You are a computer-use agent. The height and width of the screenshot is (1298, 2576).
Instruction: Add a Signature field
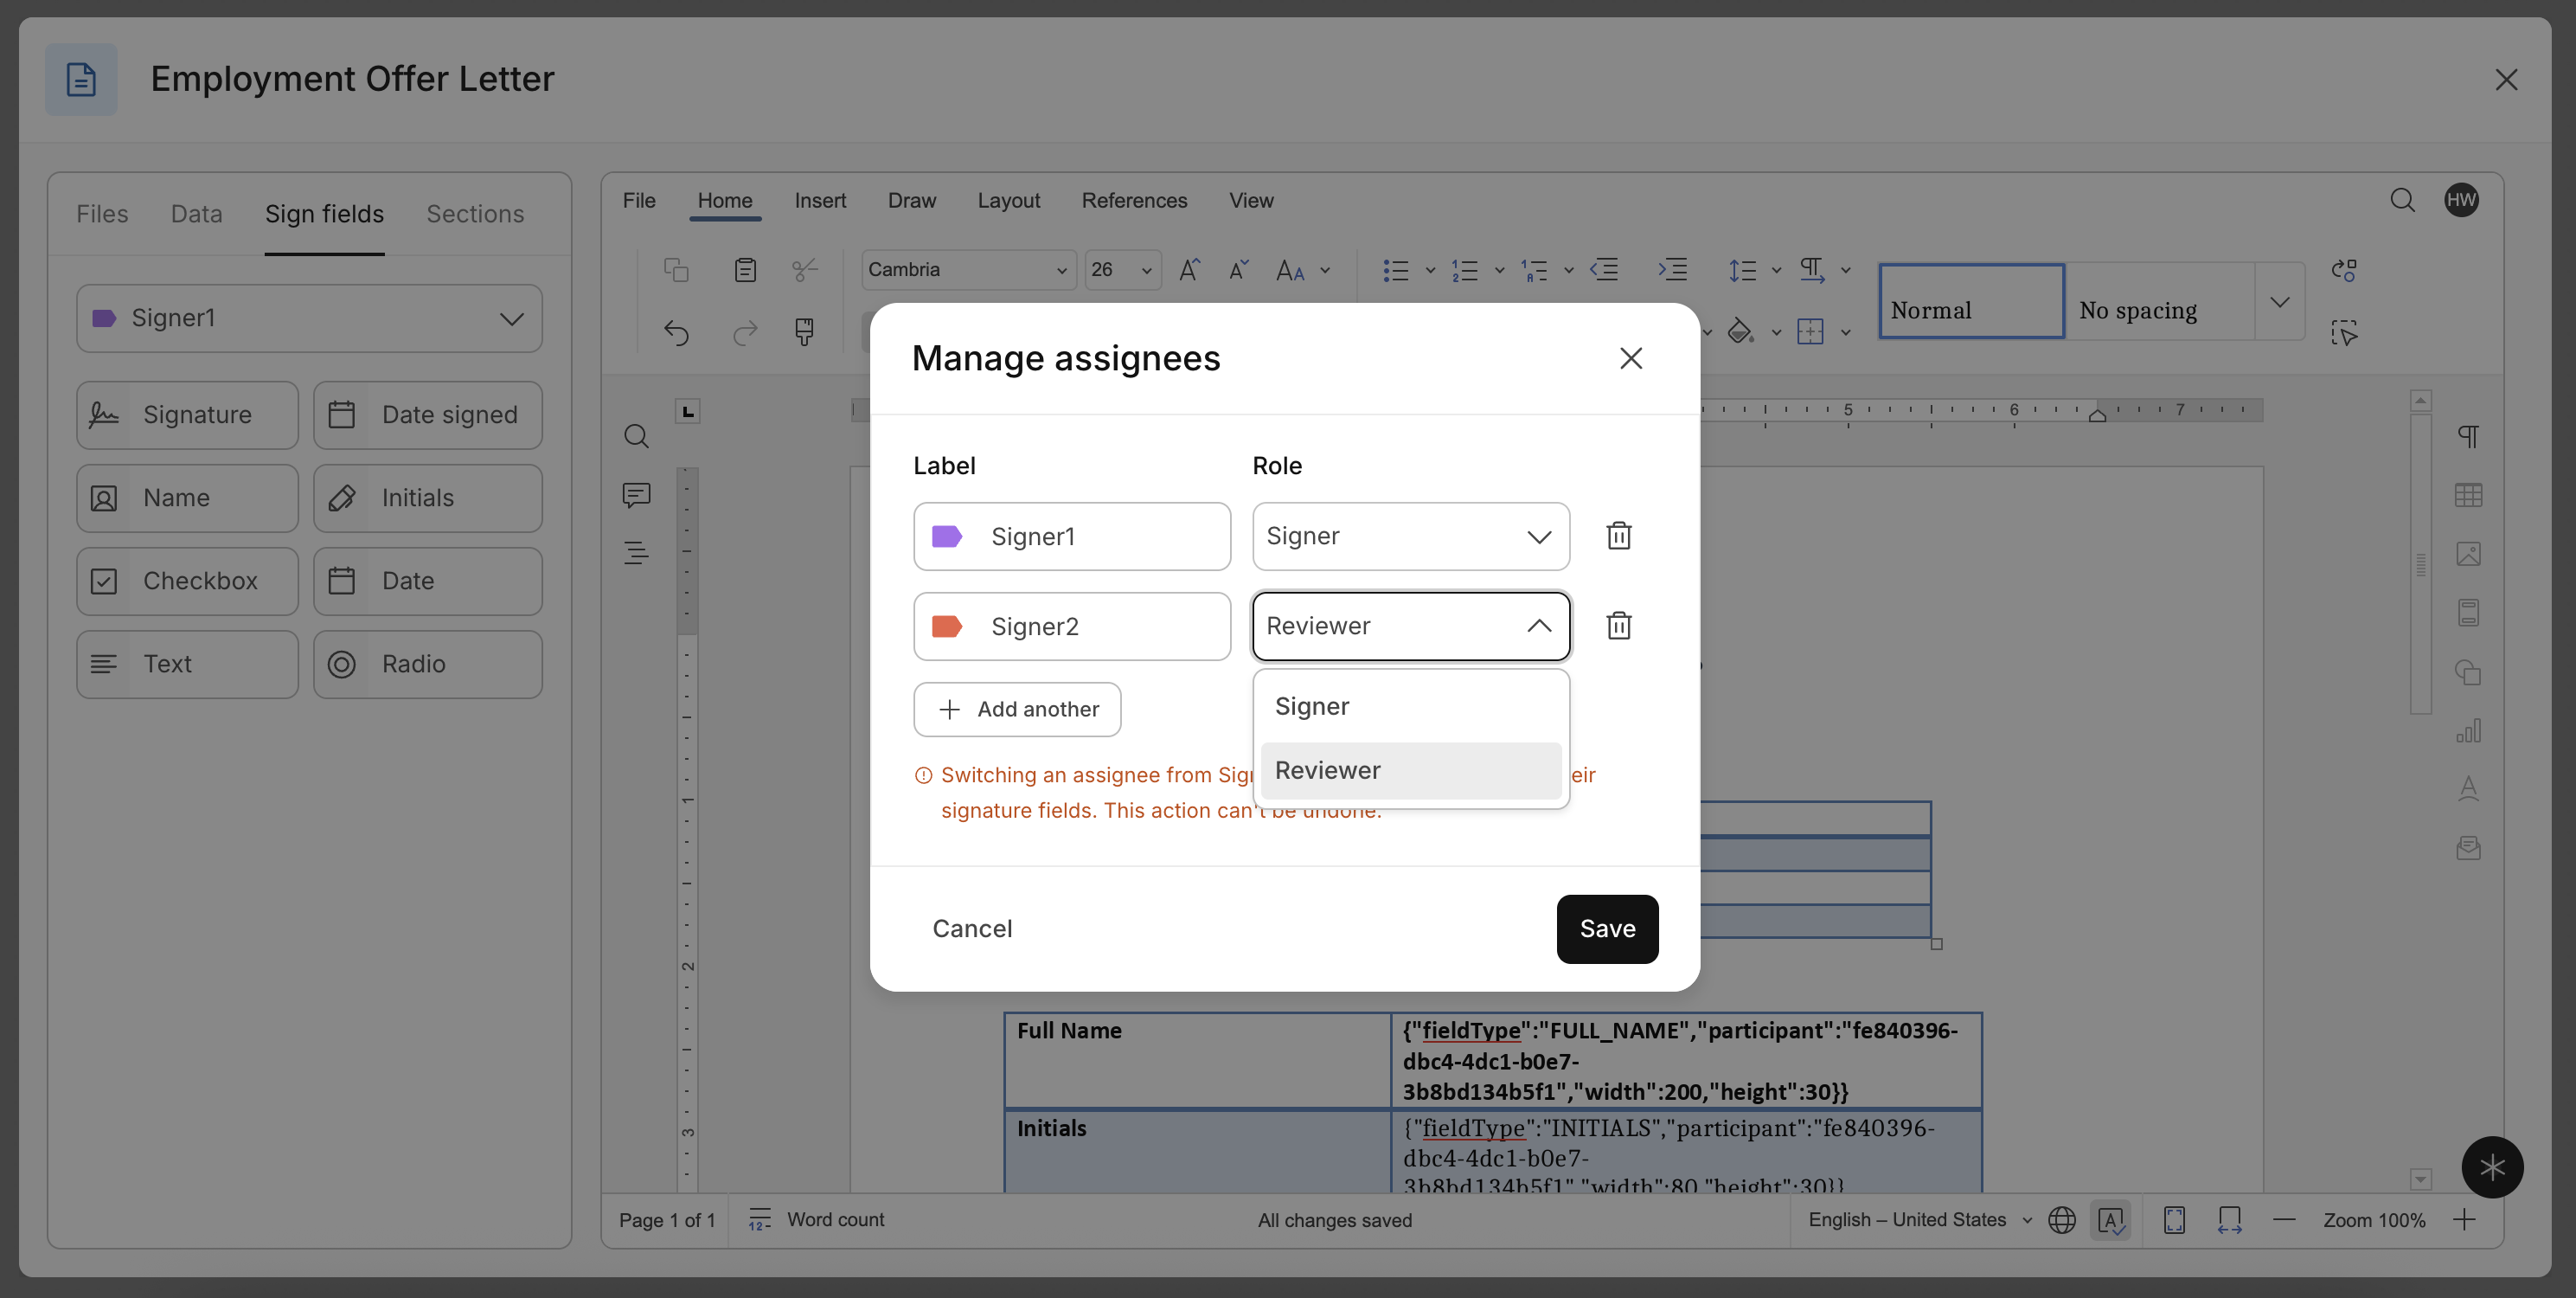coord(188,415)
